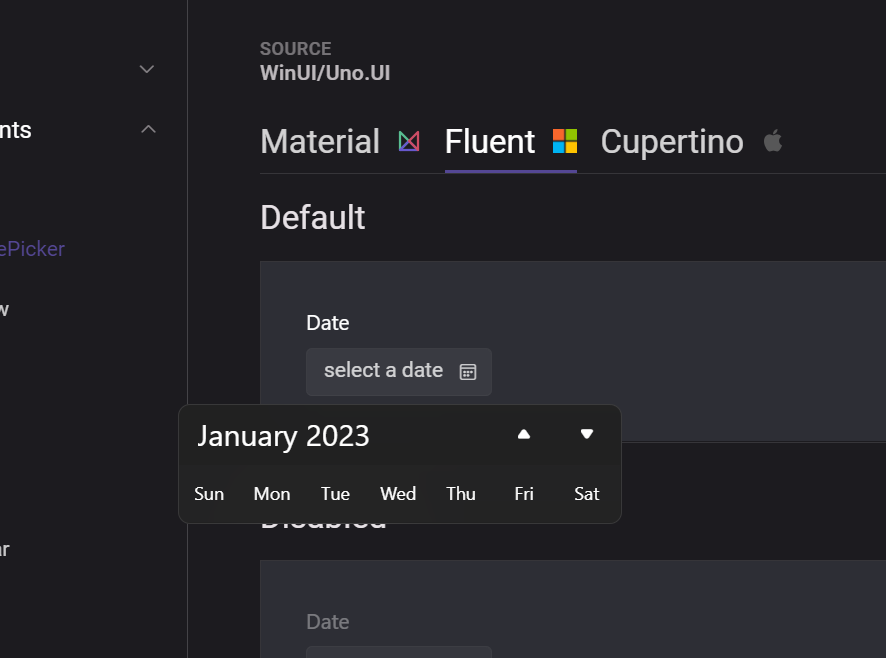Viewport: 886px width, 658px height.
Task: Click the Cupertino Apple logo icon
Action: [772, 141]
